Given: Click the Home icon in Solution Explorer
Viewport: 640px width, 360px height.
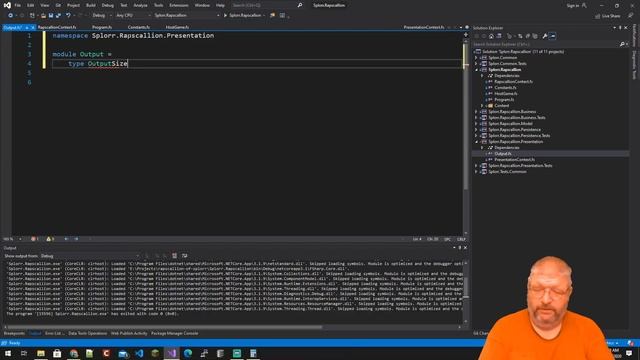Looking at the screenshot, I should point(491,36).
